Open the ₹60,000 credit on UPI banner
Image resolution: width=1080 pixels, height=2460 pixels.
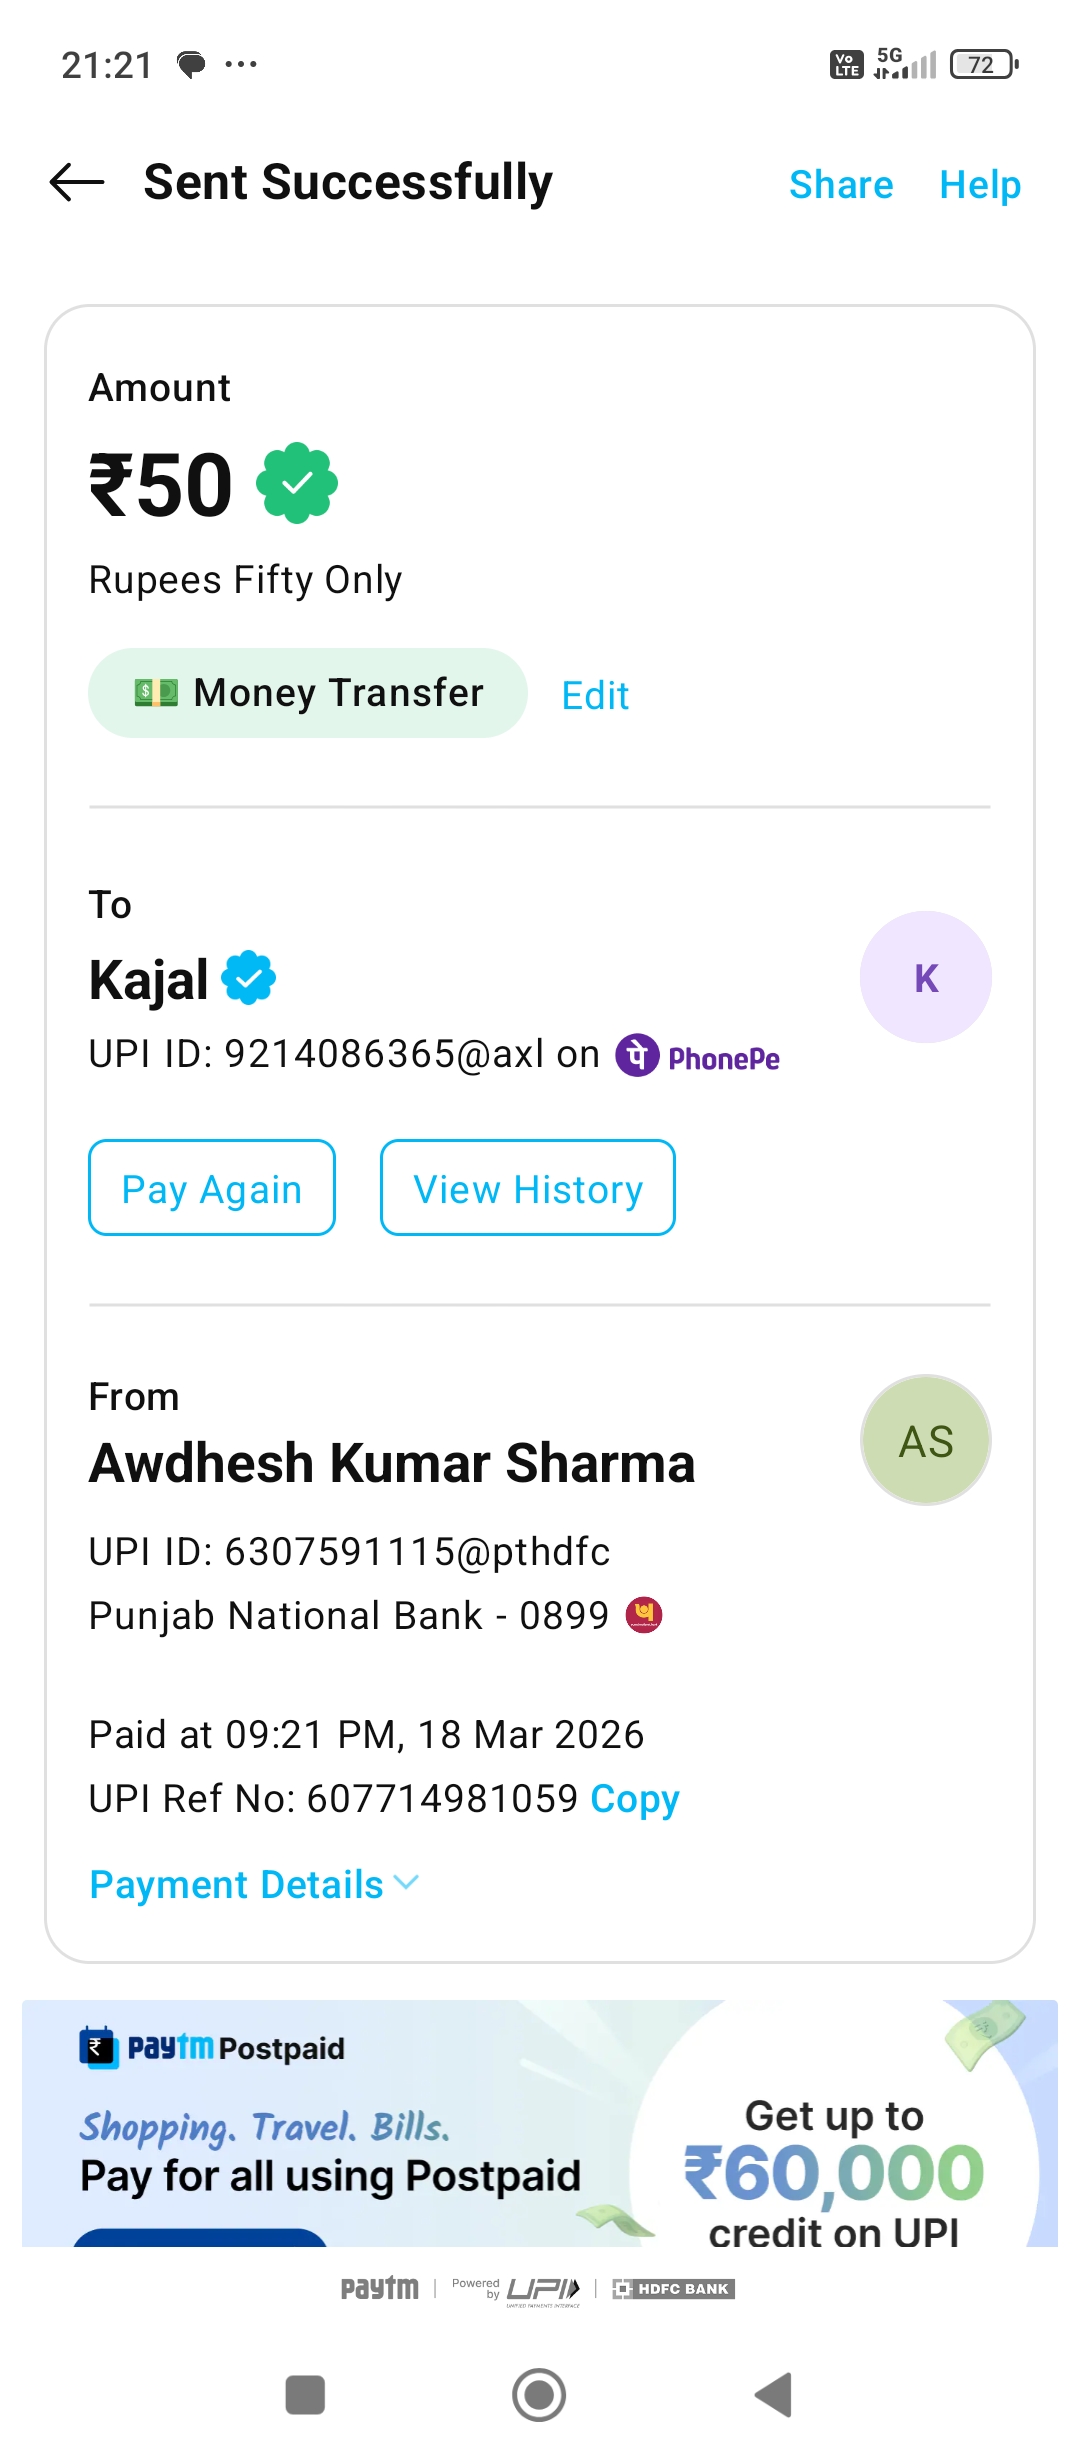pos(833,2170)
